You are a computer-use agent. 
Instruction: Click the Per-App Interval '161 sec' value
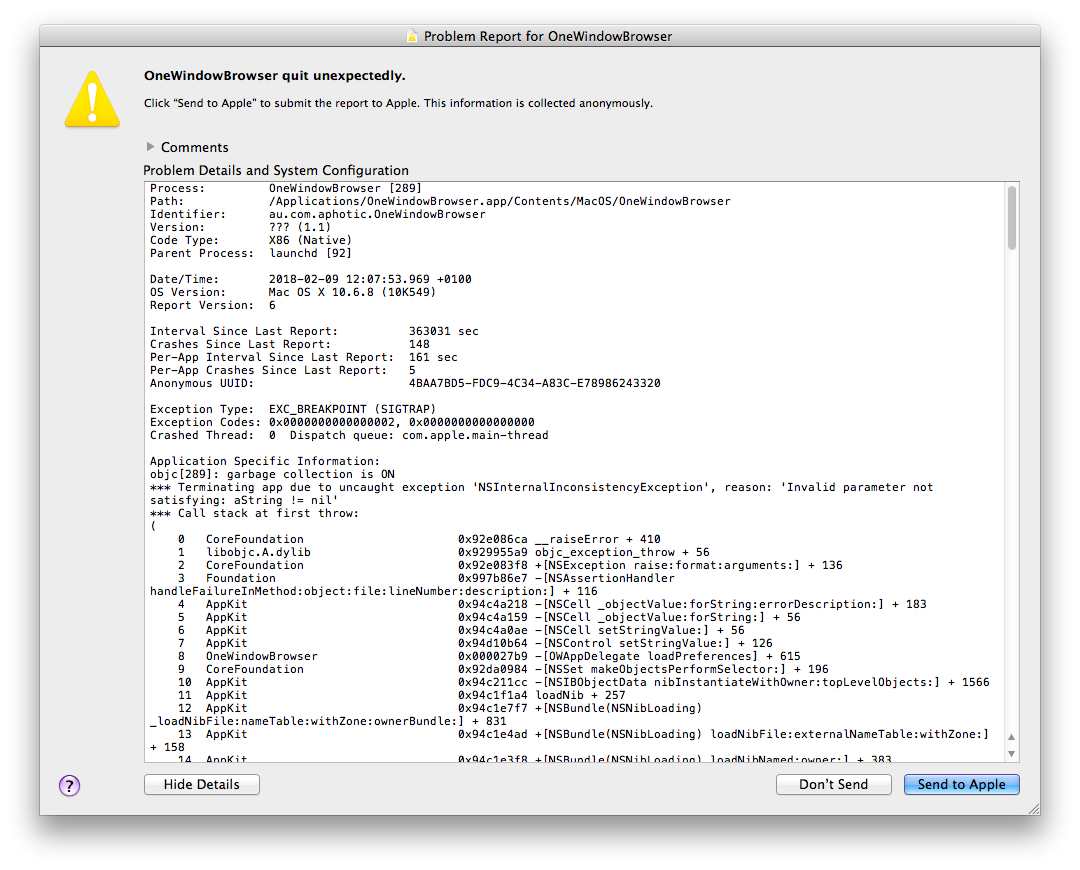click(433, 358)
